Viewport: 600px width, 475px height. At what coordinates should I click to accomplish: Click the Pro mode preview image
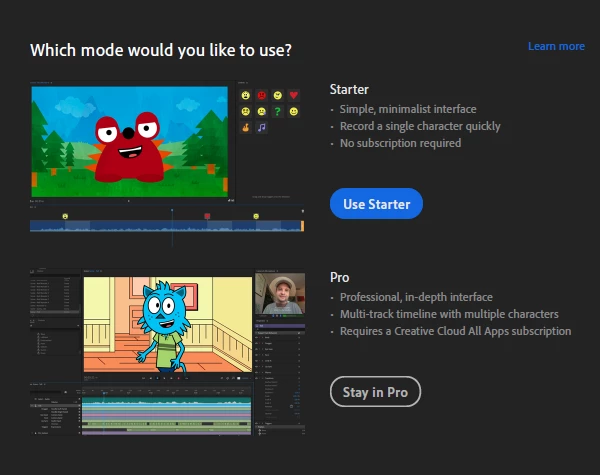pyautogui.click(x=167, y=353)
